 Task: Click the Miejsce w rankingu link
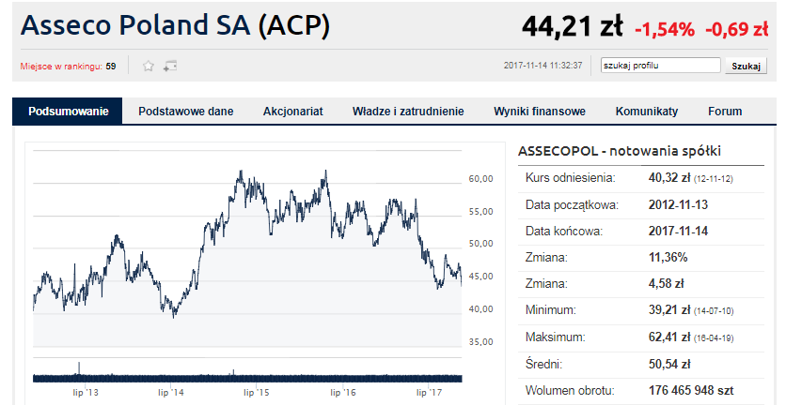pos(61,66)
